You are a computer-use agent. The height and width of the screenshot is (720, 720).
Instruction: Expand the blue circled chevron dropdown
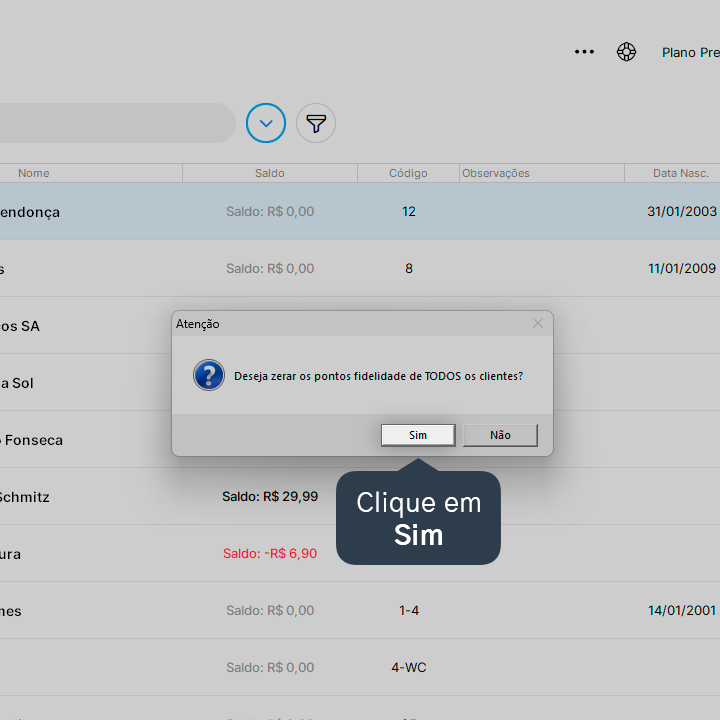click(x=266, y=123)
